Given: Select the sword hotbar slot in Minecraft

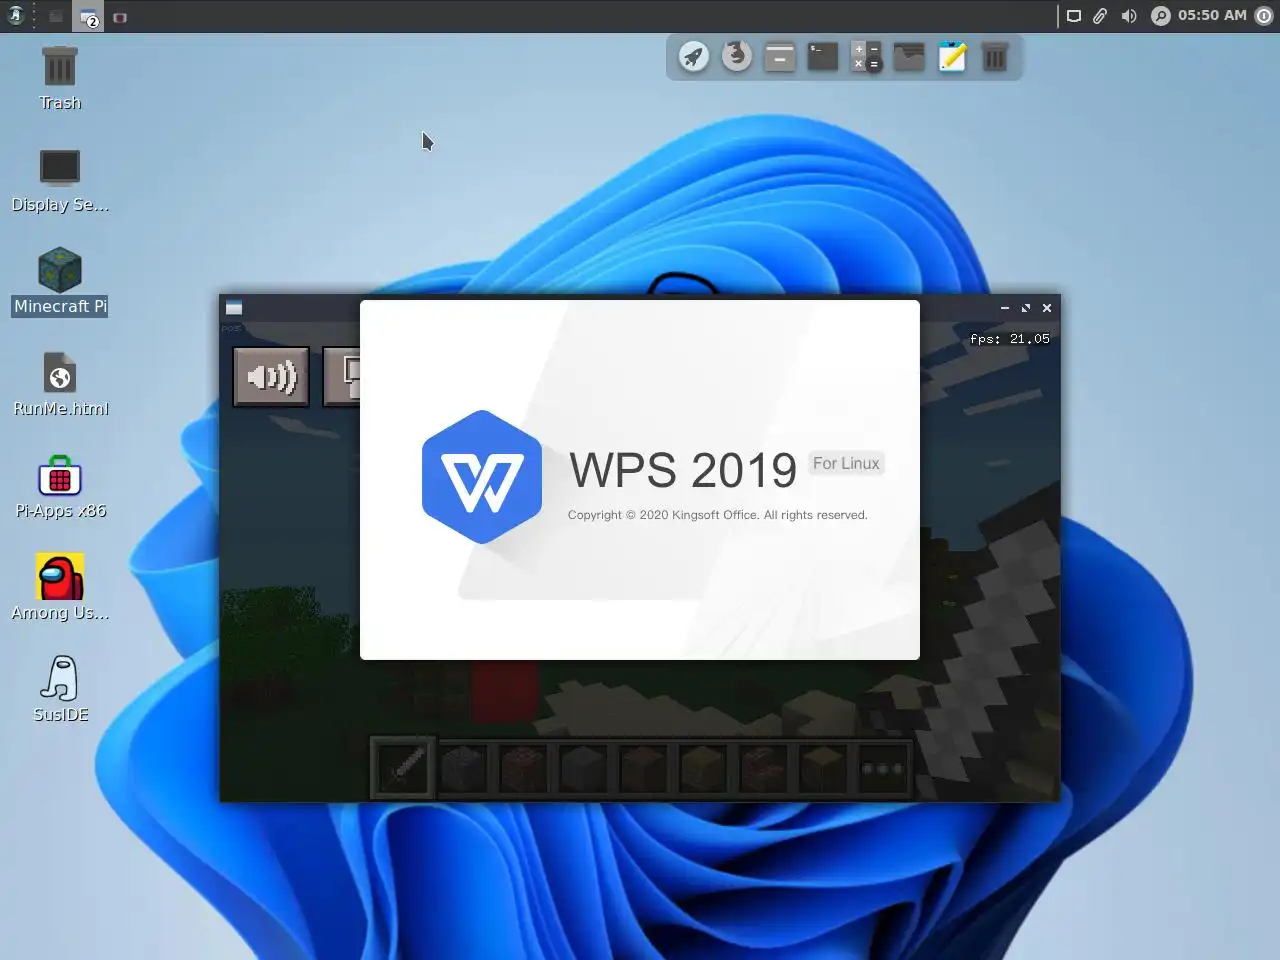Looking at the screenshot, I should 403,768.
